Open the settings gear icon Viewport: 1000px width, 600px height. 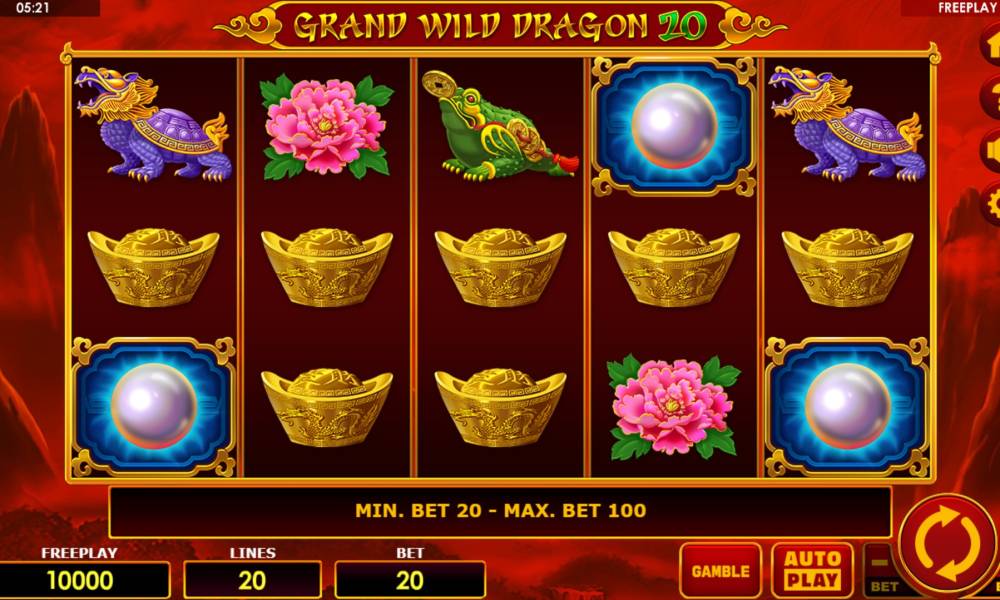(x=990, y=203)
